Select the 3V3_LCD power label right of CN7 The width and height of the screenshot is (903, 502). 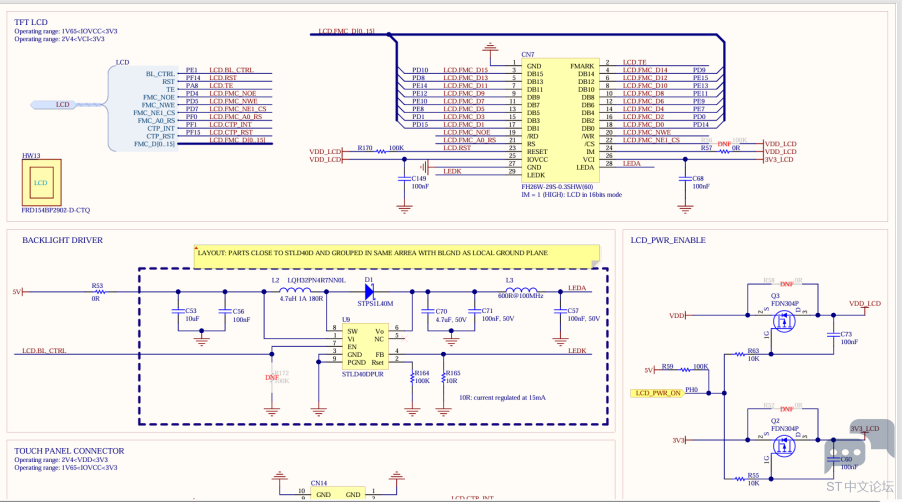coord(779,159)
